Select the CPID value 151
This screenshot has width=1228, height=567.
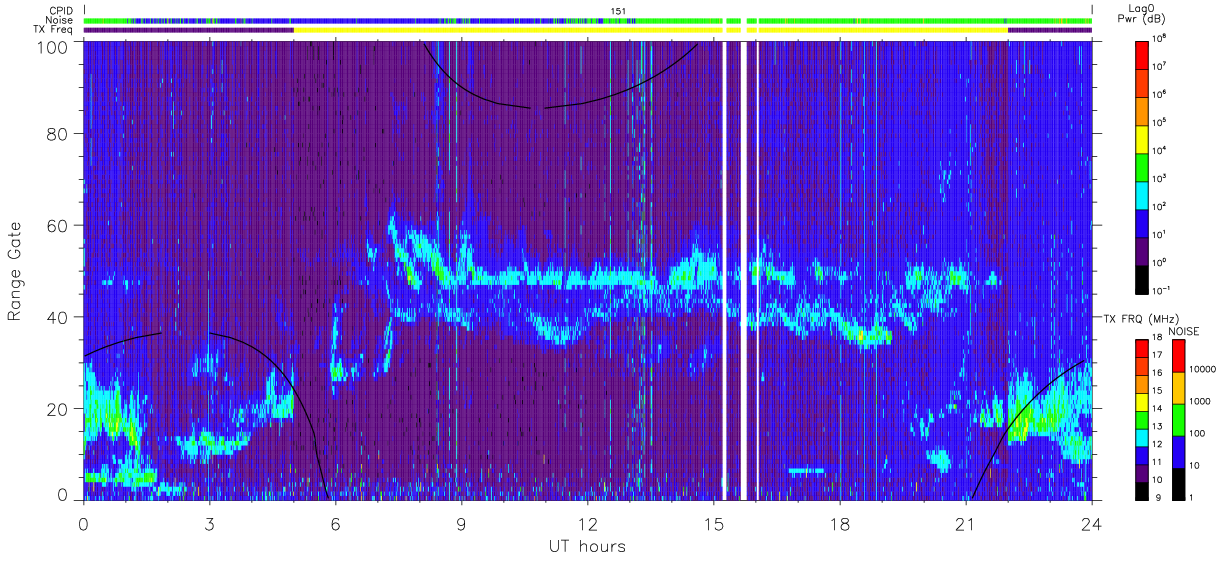pyautogui.click(x=619, y=11)
